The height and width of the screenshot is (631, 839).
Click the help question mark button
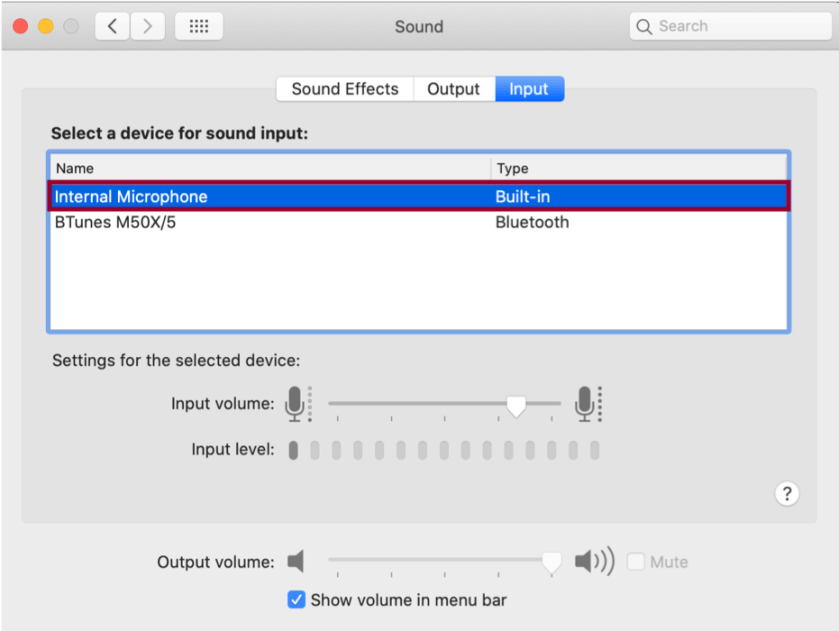(787, 493)
